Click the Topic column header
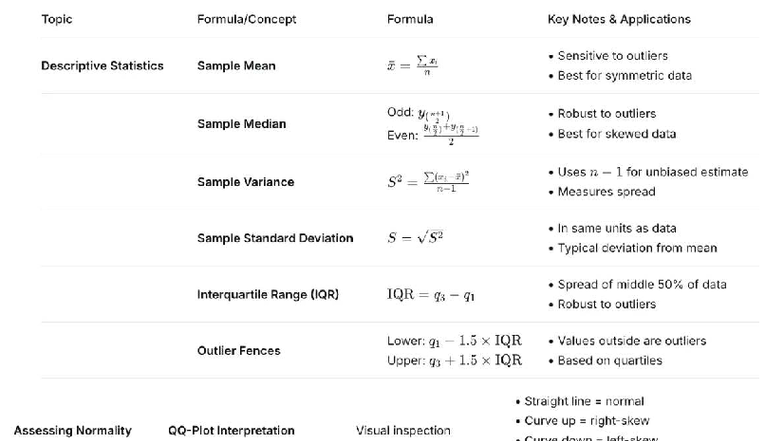This screenshot has height=441, width=784. click(x=57, y=19)
